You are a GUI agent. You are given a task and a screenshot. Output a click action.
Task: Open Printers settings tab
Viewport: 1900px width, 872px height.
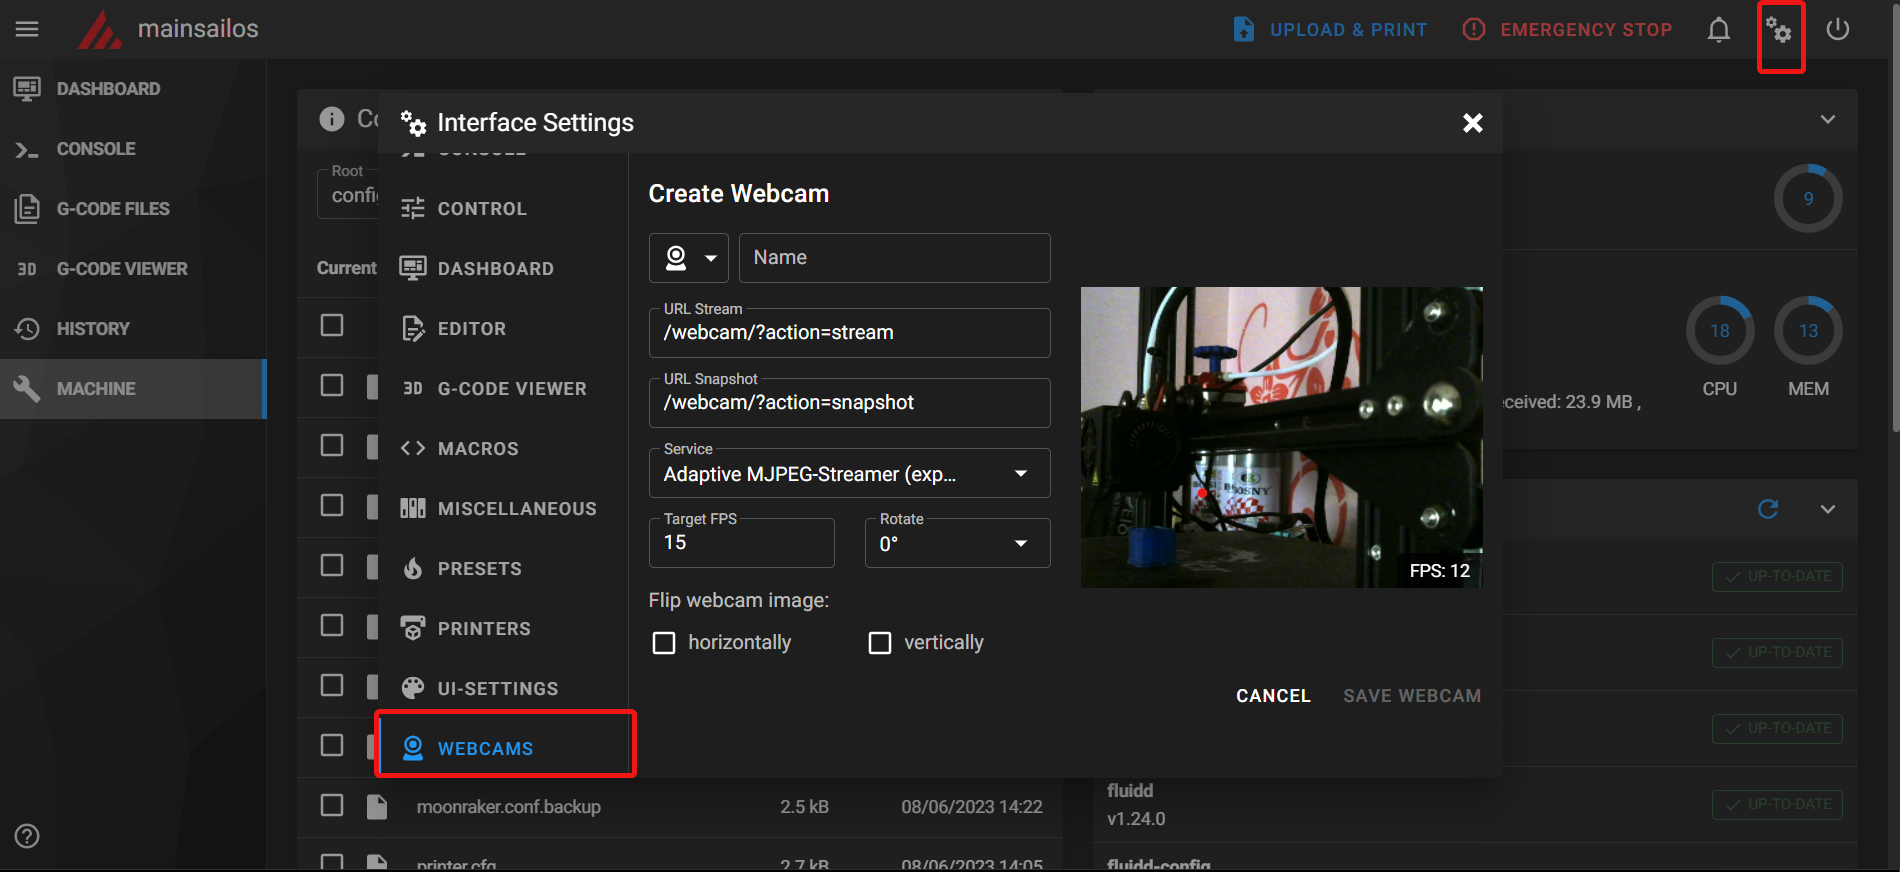503,629
